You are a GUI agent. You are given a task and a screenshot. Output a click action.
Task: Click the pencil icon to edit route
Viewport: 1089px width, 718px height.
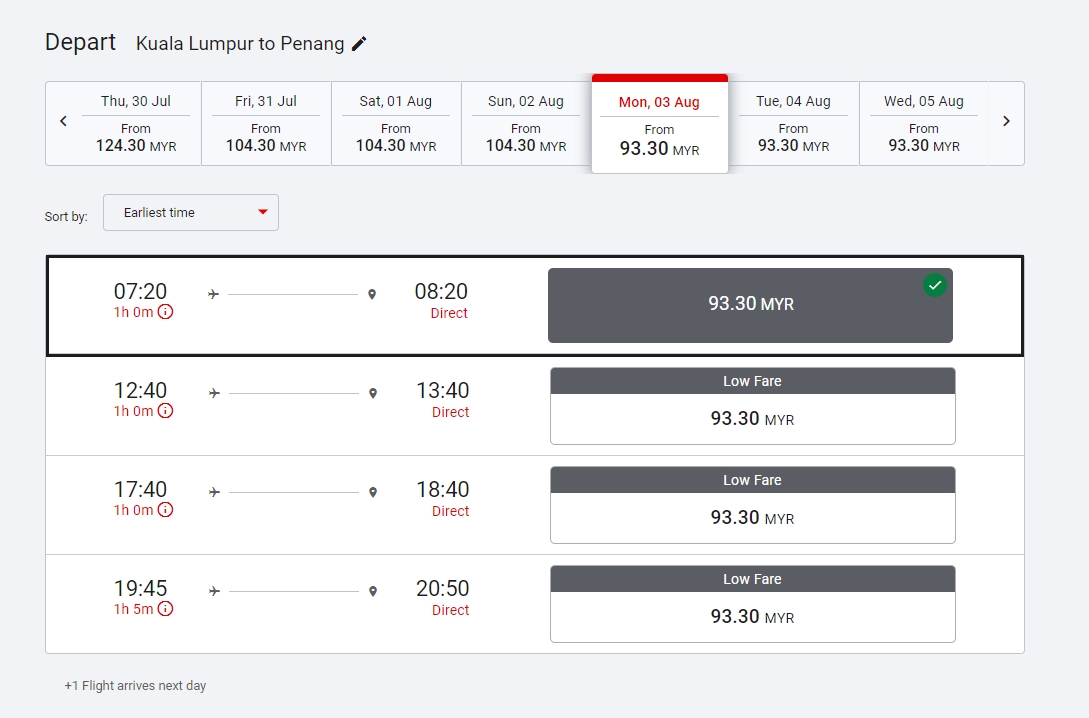coord(359,43)
